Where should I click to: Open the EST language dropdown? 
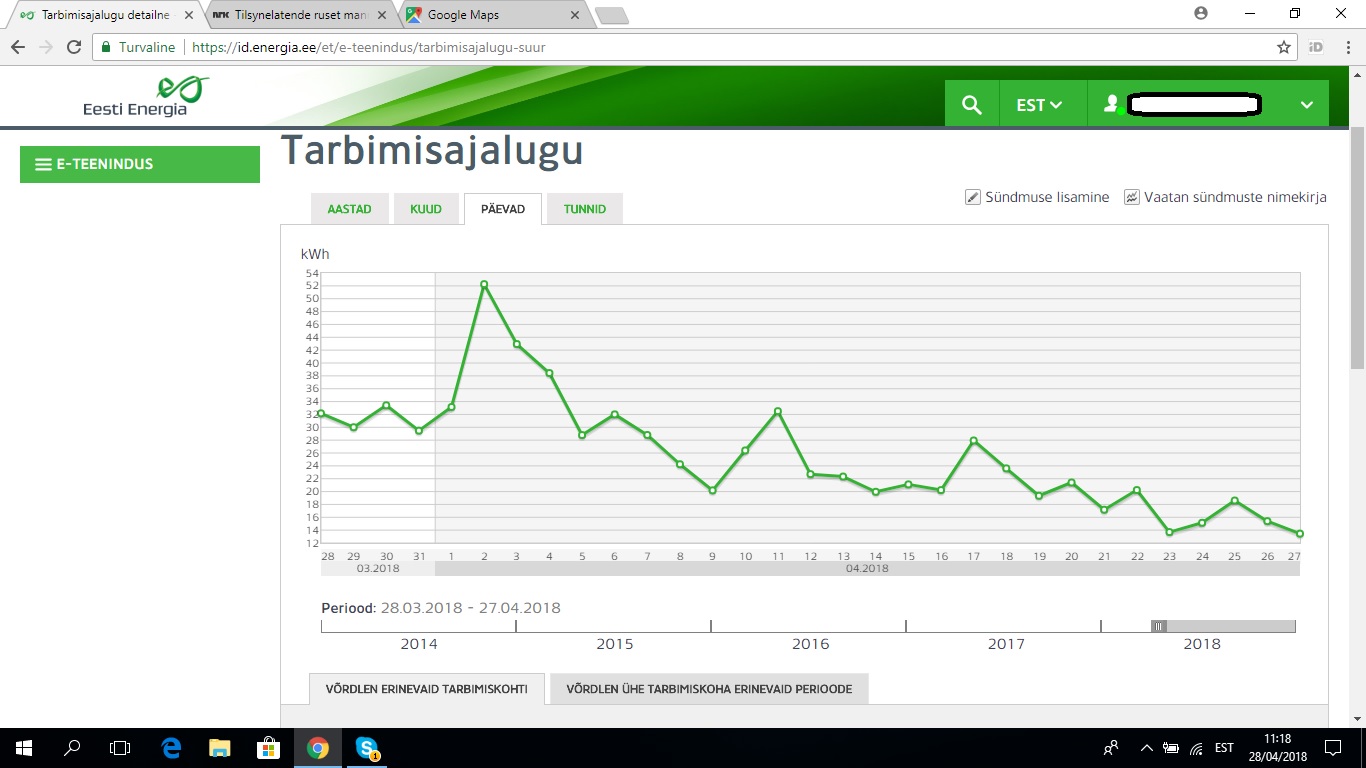point(1039,104)
